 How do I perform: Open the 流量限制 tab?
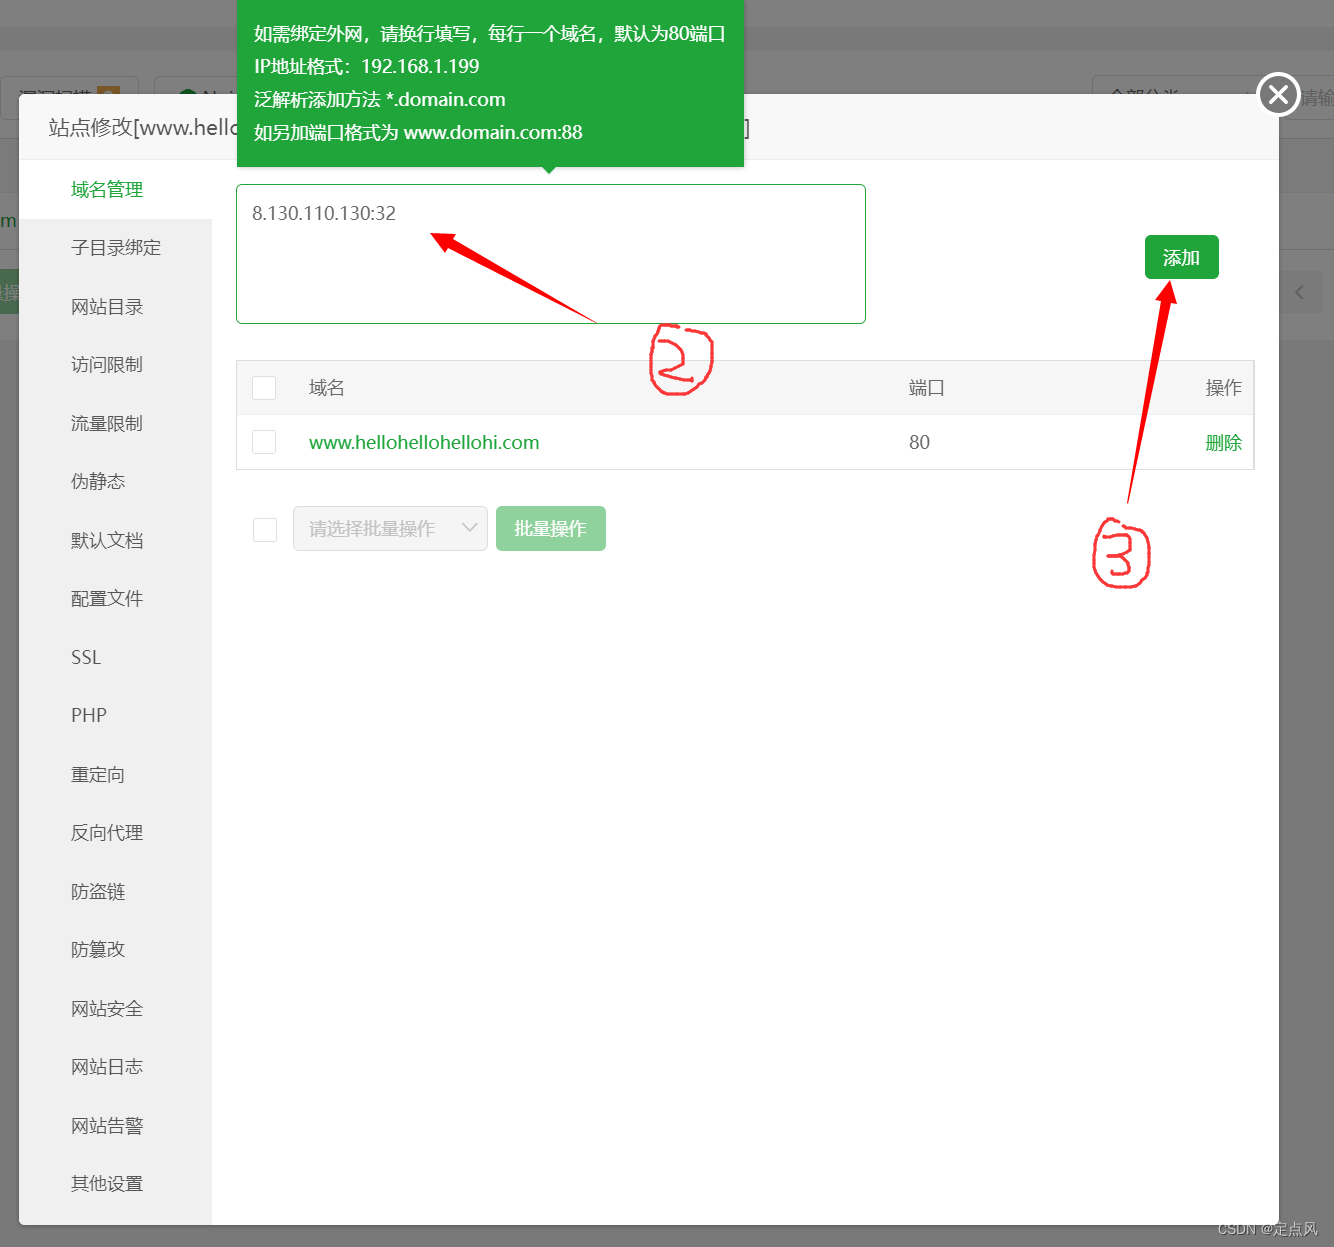[107, 424]
